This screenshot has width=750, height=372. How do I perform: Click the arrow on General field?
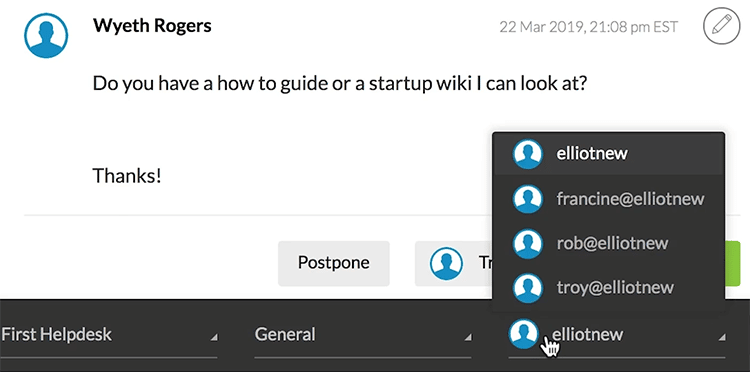pos(467,337)
